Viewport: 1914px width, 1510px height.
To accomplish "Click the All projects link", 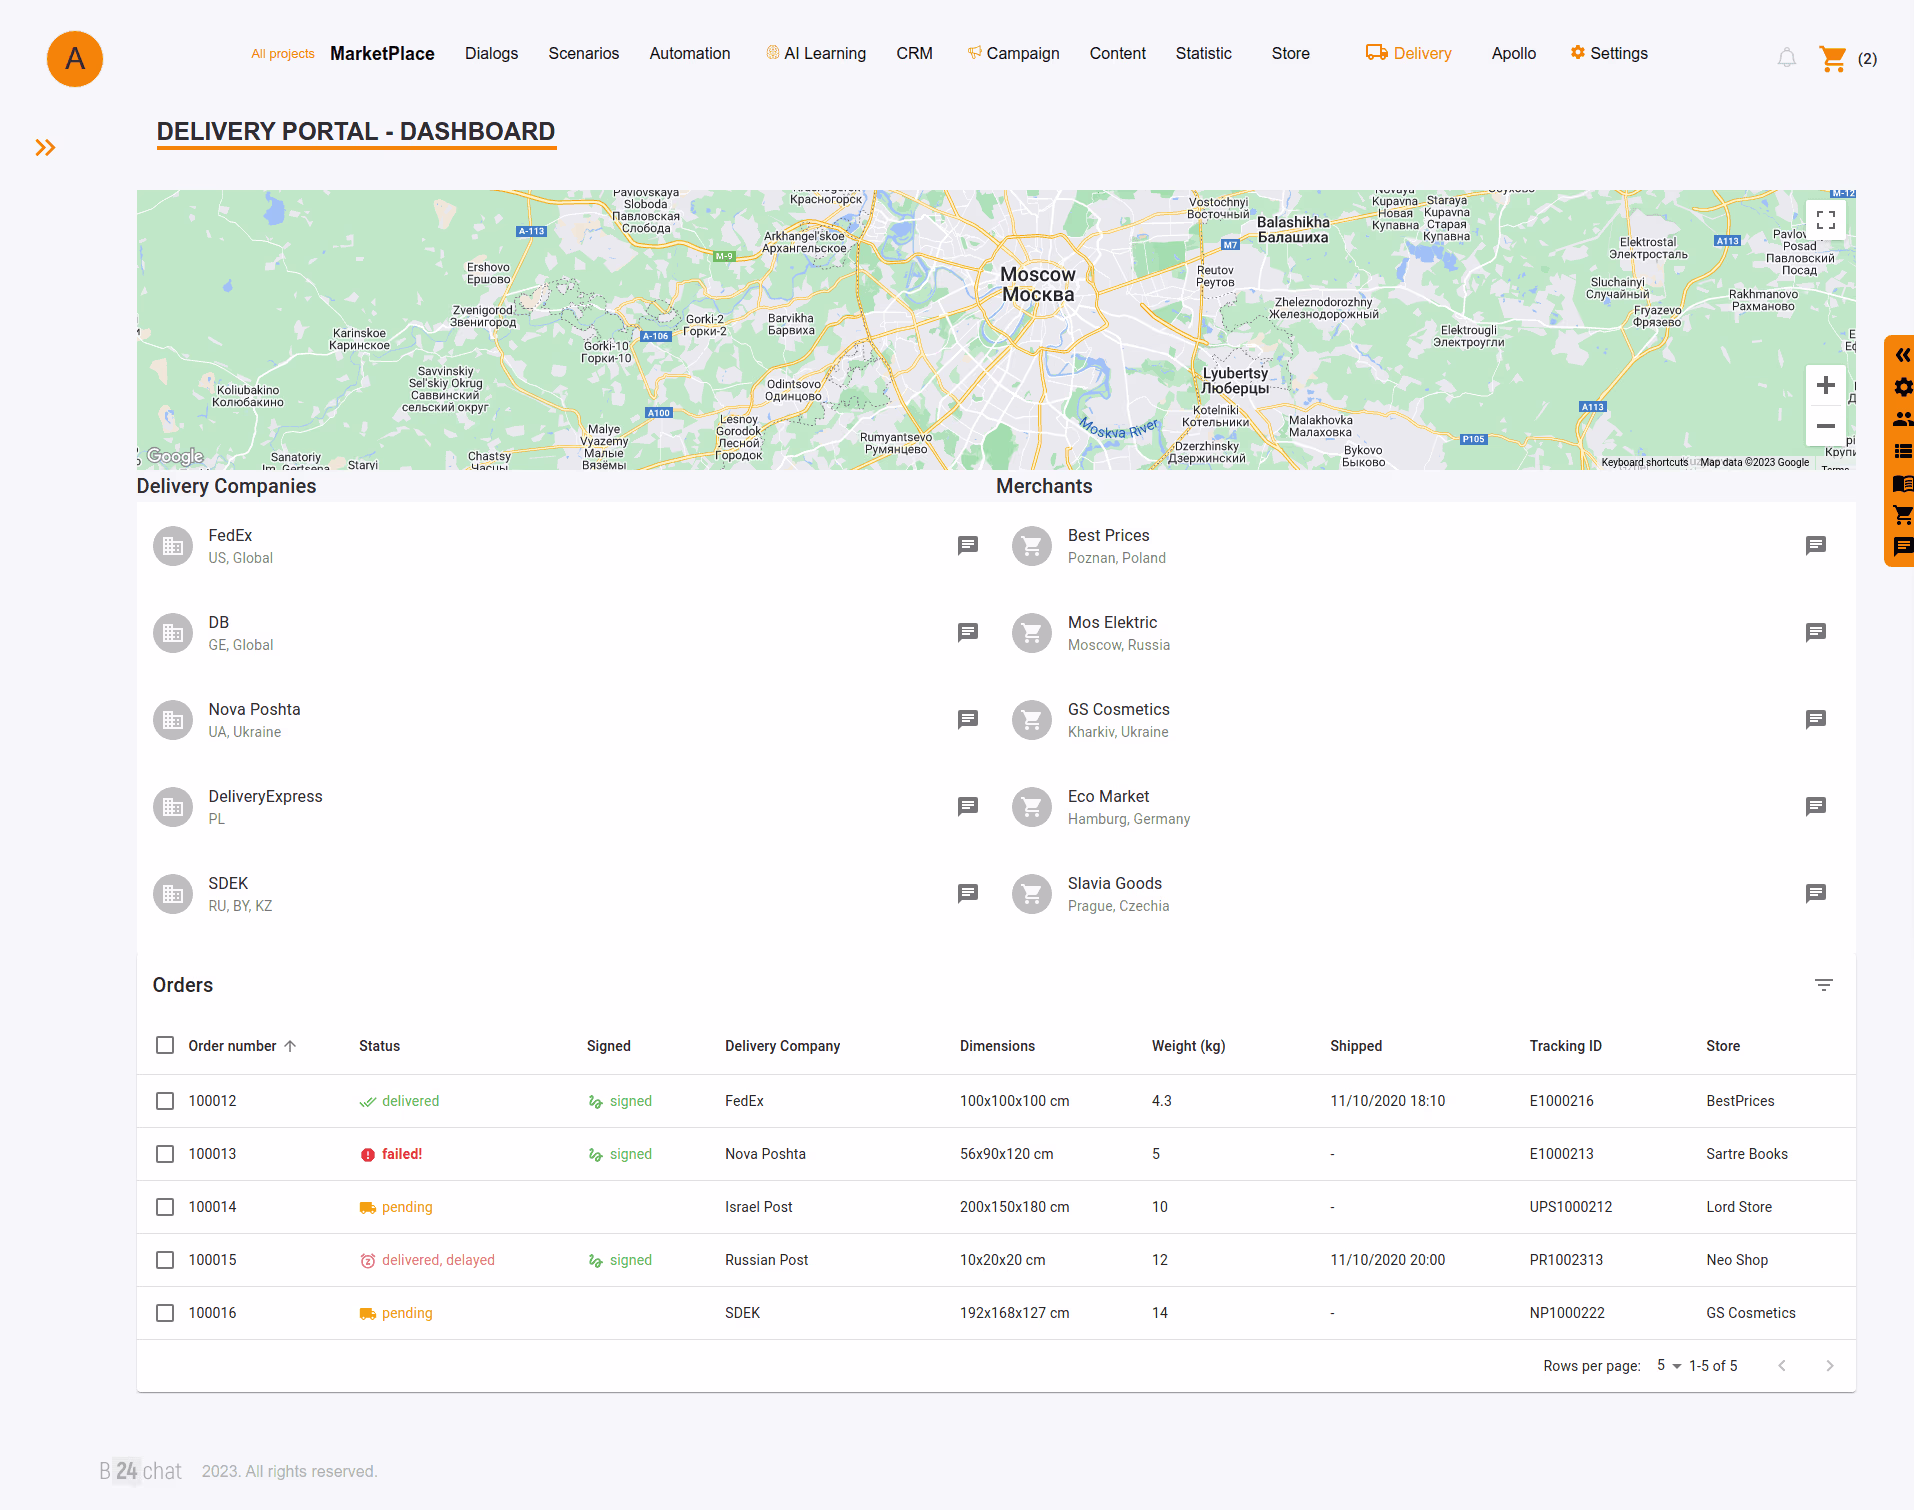I will coord(282,54).
